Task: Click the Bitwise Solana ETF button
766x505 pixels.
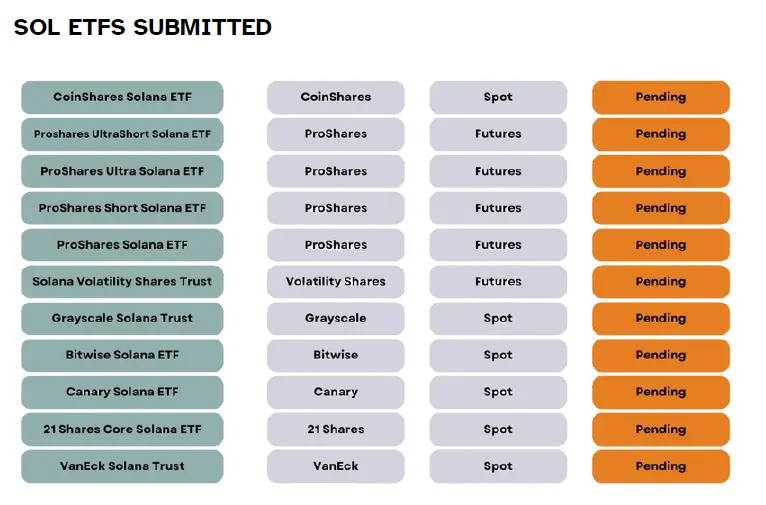Action: (122, 355)
